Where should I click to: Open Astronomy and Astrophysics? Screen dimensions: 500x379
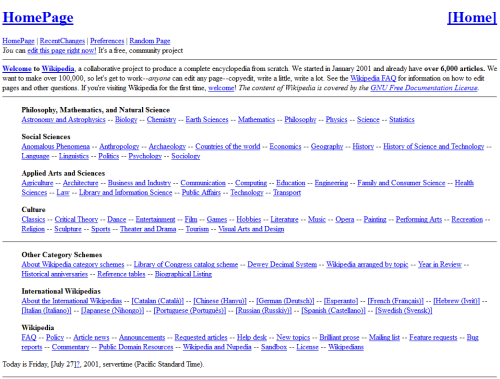coord(63,120)
